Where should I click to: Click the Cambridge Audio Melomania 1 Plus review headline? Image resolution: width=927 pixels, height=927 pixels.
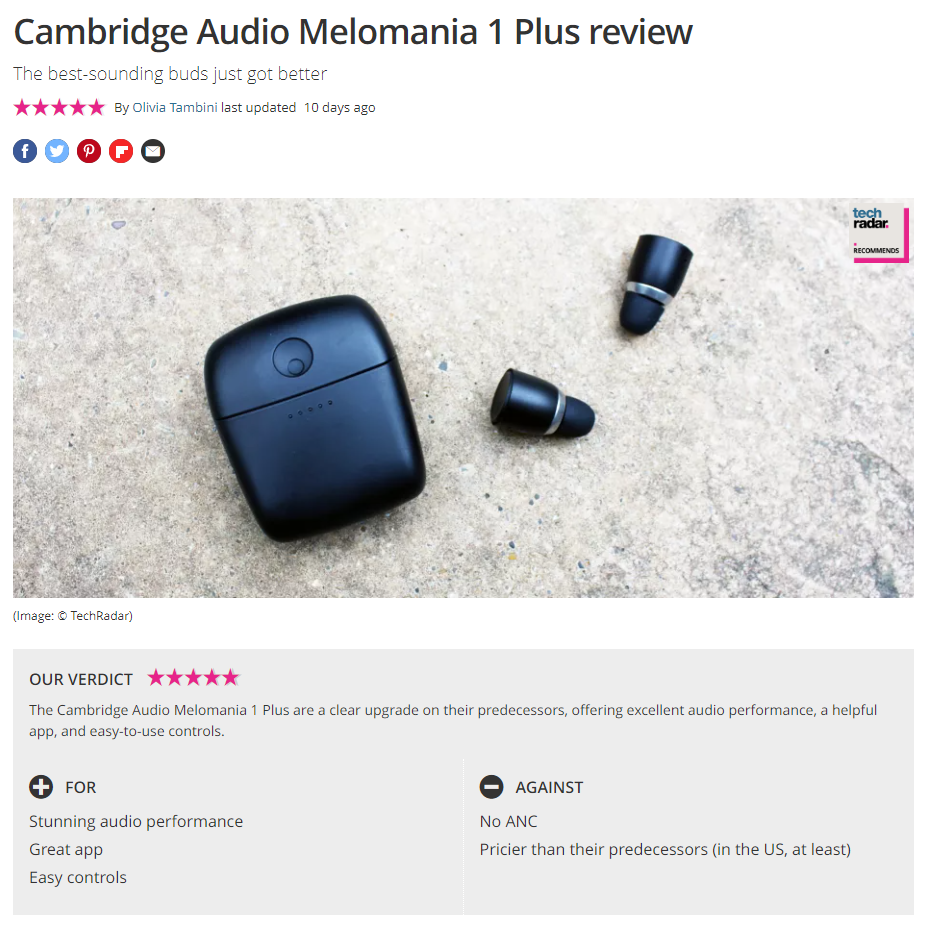(x=353, y=31)
